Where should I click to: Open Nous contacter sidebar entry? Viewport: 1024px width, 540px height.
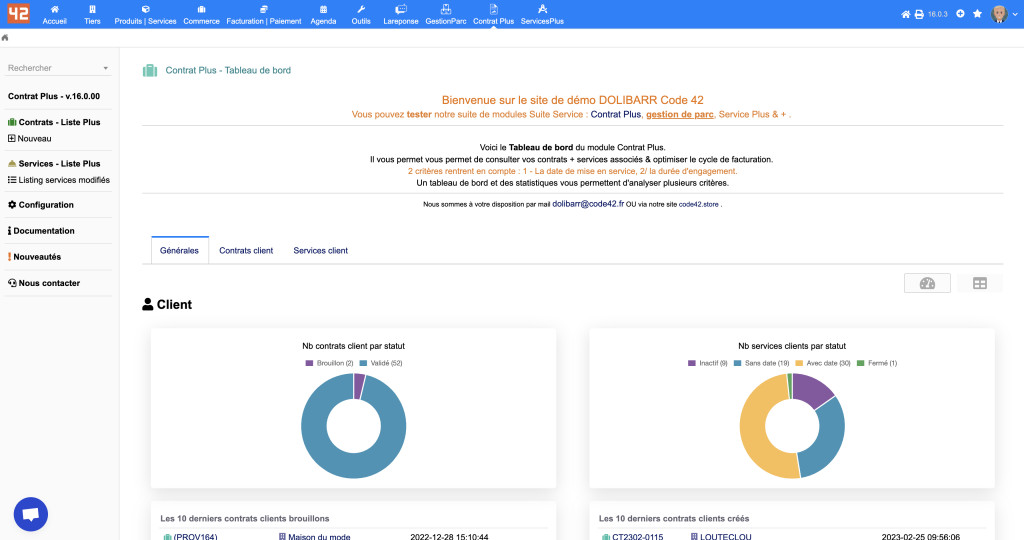49,283
